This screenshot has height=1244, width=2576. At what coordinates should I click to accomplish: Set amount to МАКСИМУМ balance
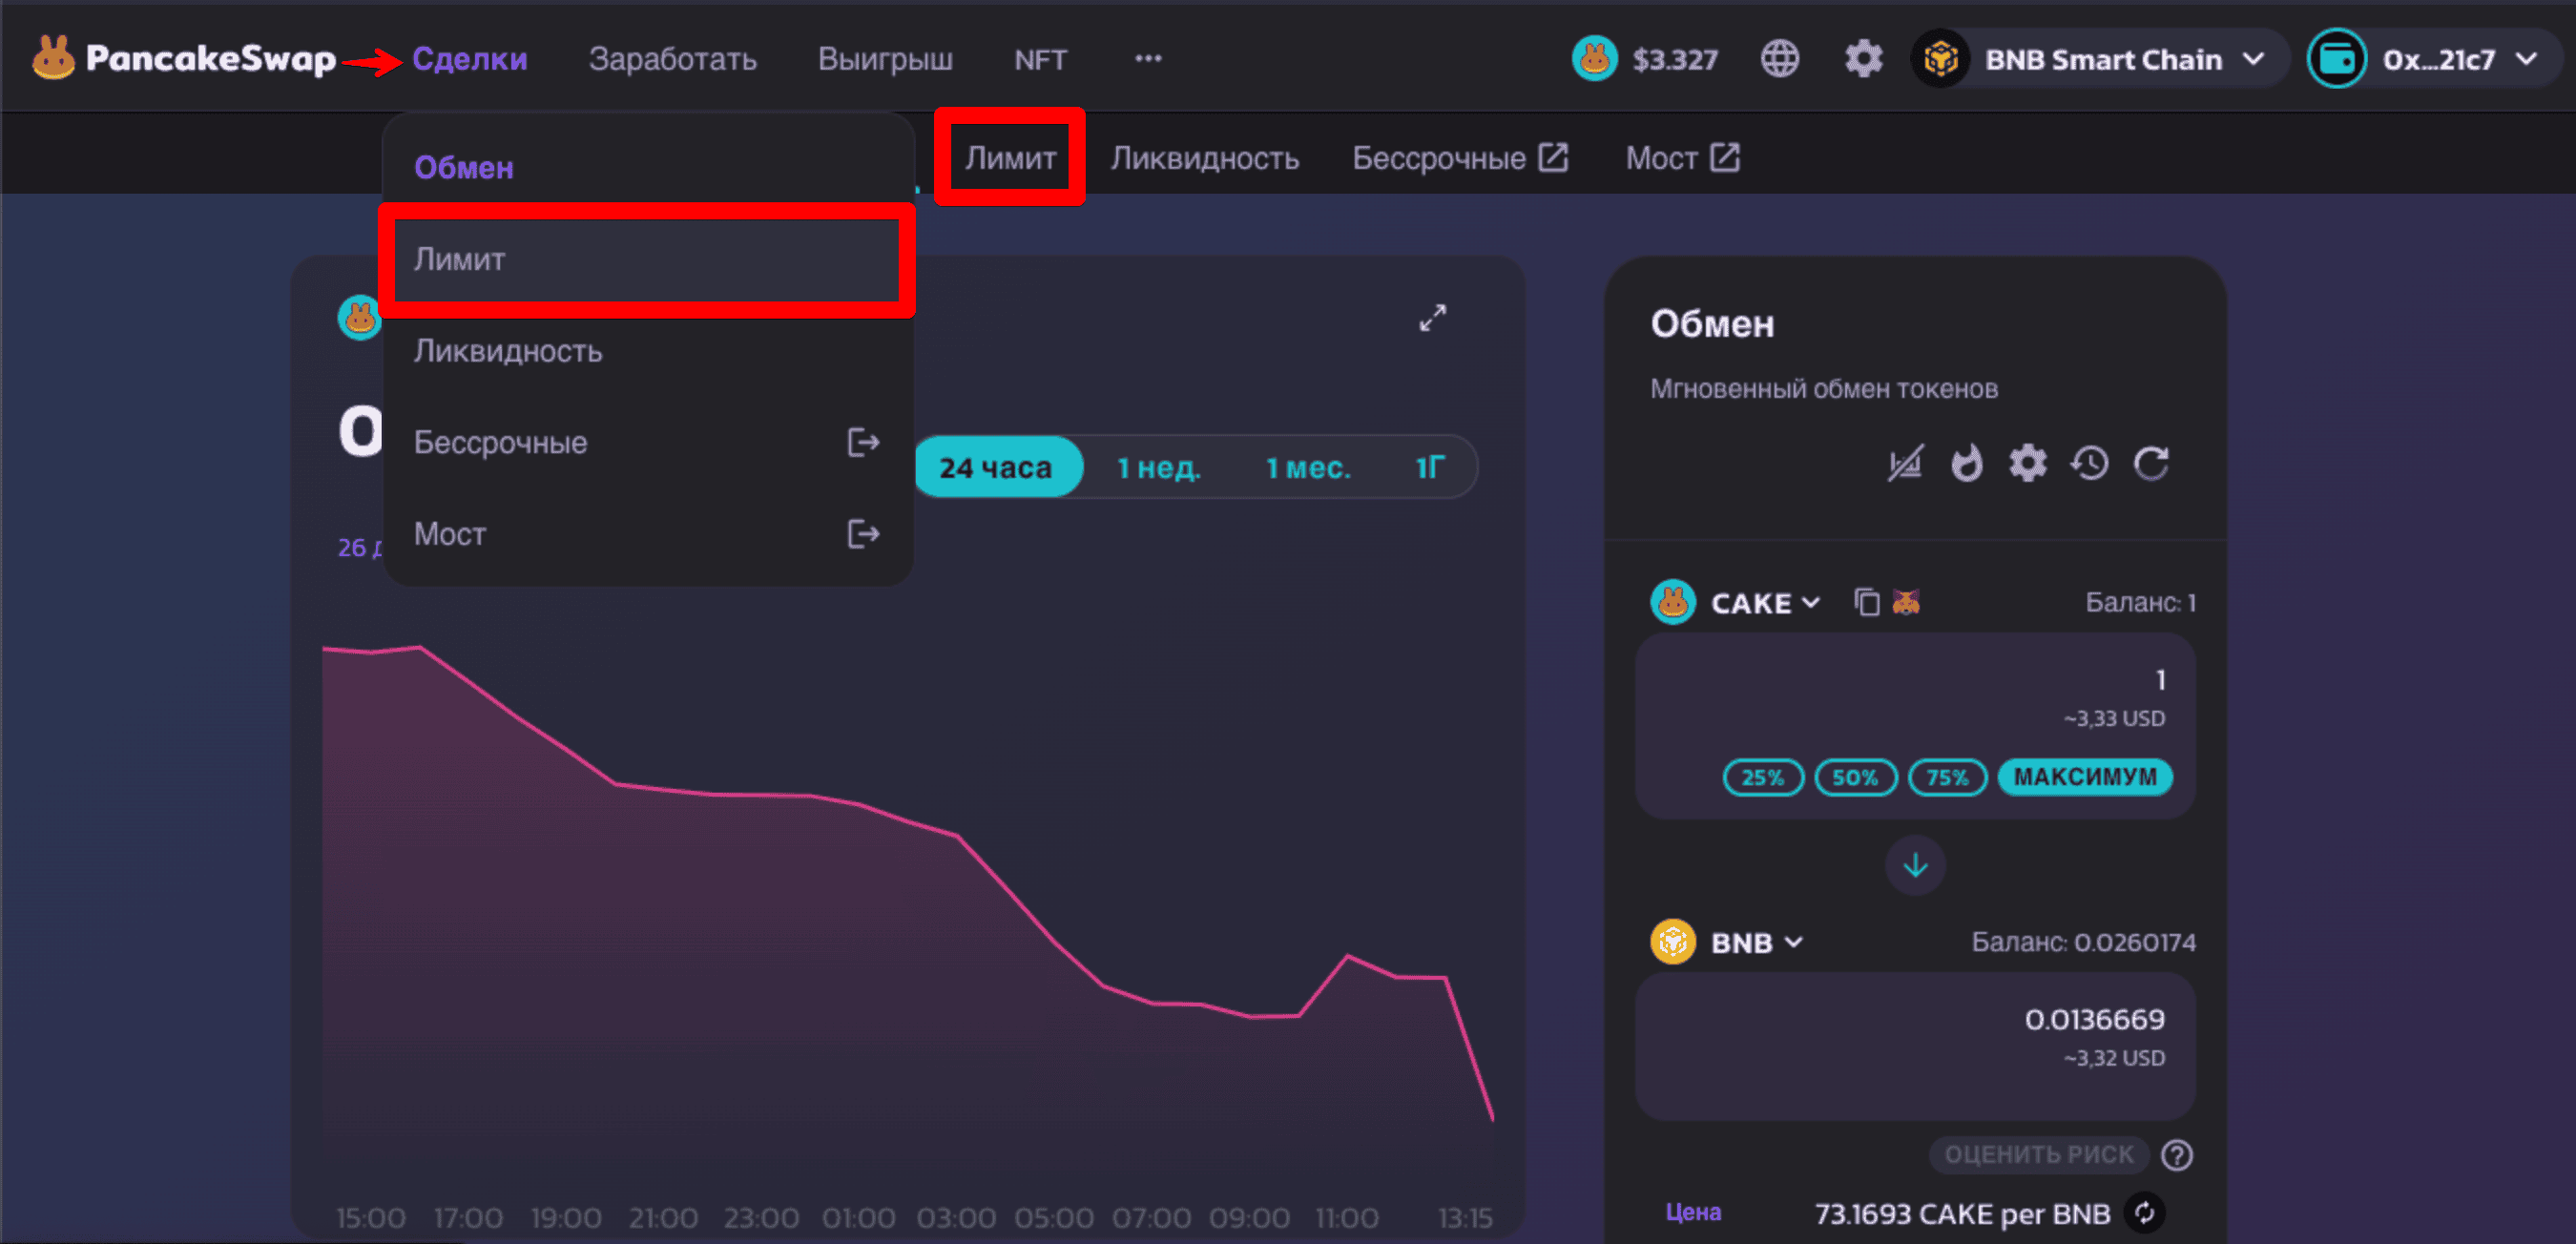point(2085,777)
